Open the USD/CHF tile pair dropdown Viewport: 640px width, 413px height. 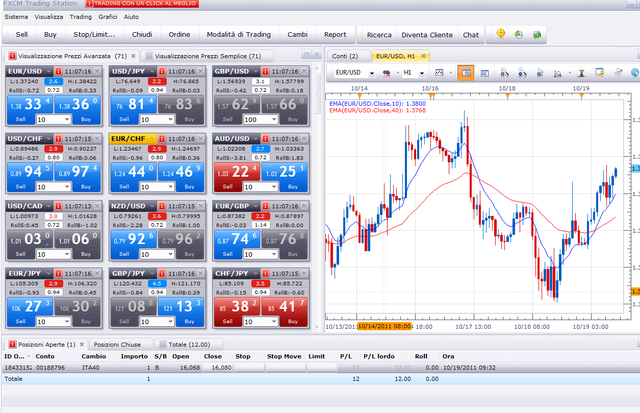pos(48,139)
